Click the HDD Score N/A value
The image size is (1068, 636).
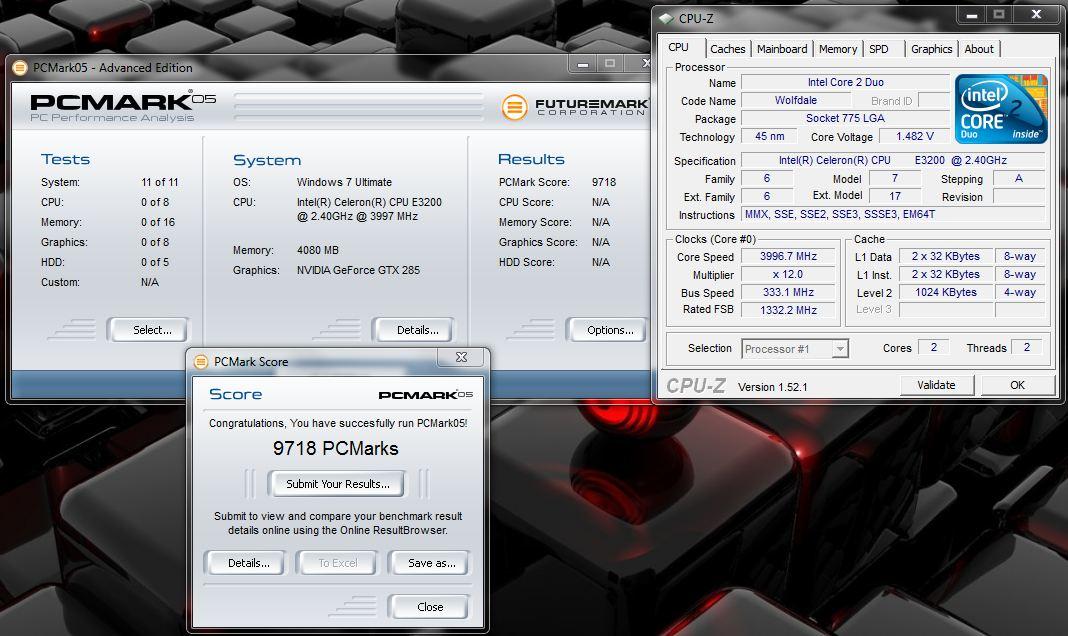pos(600,262)
